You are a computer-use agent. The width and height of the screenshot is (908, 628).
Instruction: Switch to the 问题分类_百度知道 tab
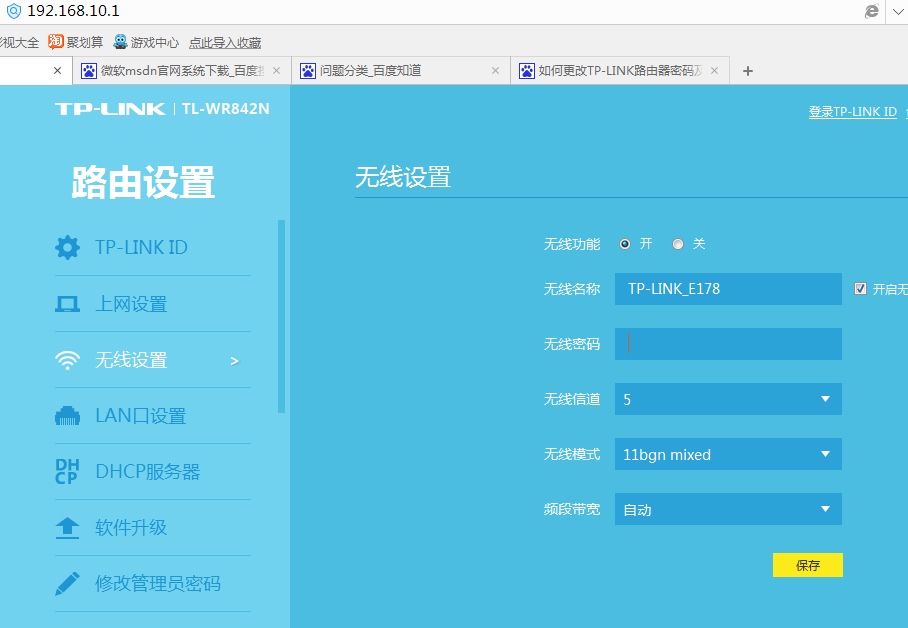[401, 71]
